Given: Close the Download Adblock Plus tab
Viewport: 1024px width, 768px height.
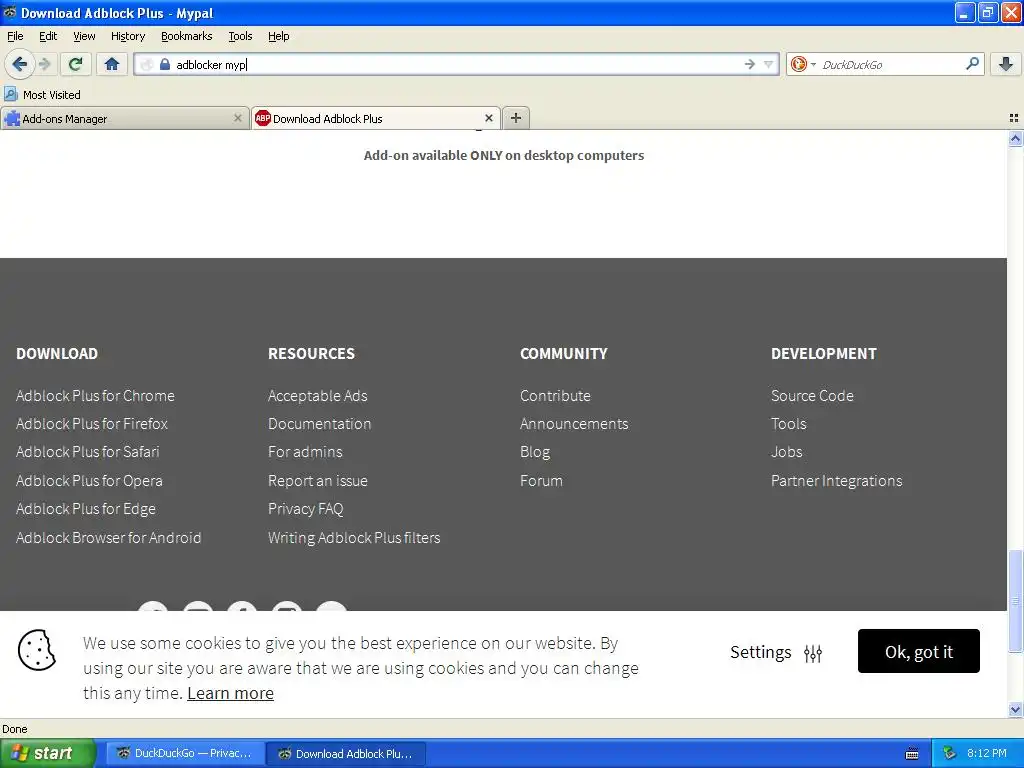Looking at the screenshot, I should pyautogui.click(x=488, y=118).
